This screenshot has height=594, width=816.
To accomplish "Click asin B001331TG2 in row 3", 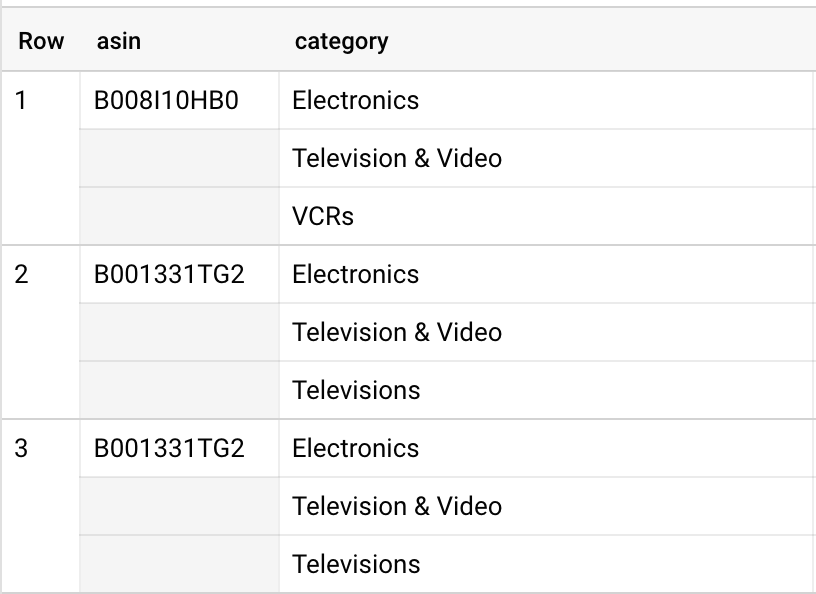I will tap(168, 449).
